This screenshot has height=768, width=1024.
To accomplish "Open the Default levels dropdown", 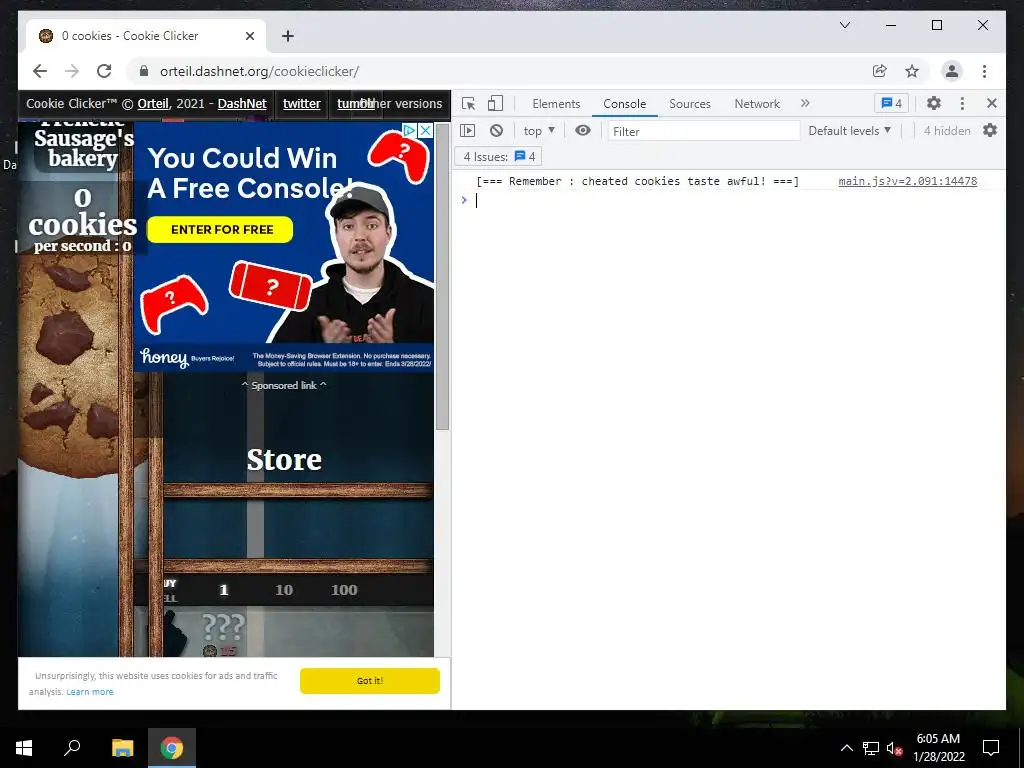I will coord(850,131).
